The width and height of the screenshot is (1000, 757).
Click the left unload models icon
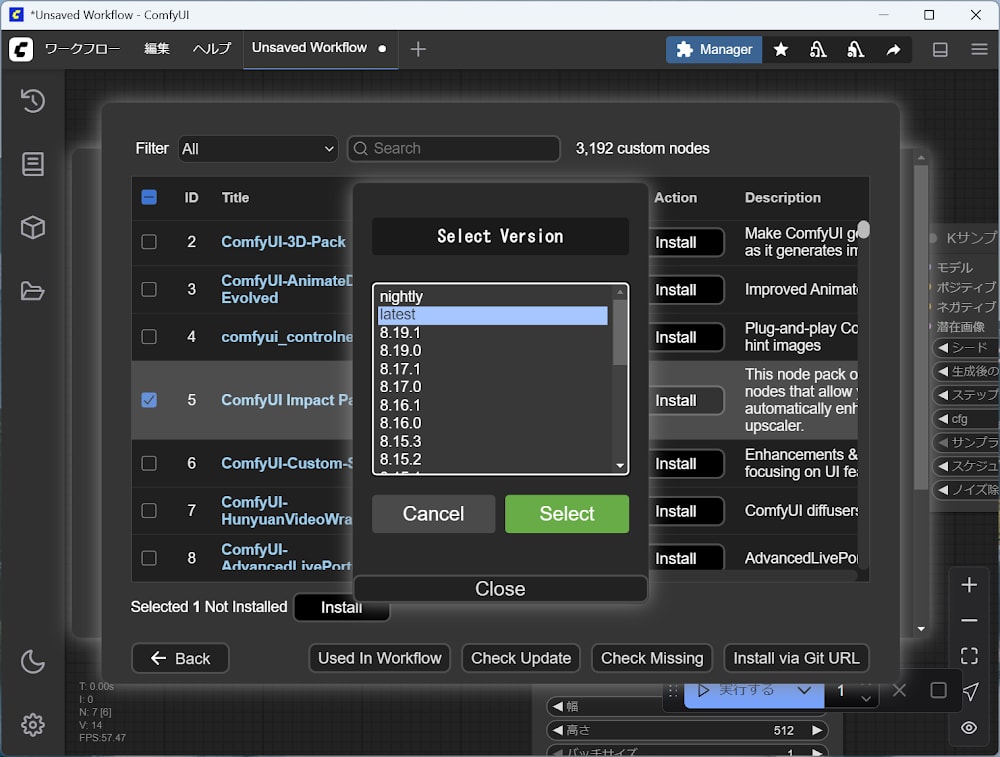818,49
